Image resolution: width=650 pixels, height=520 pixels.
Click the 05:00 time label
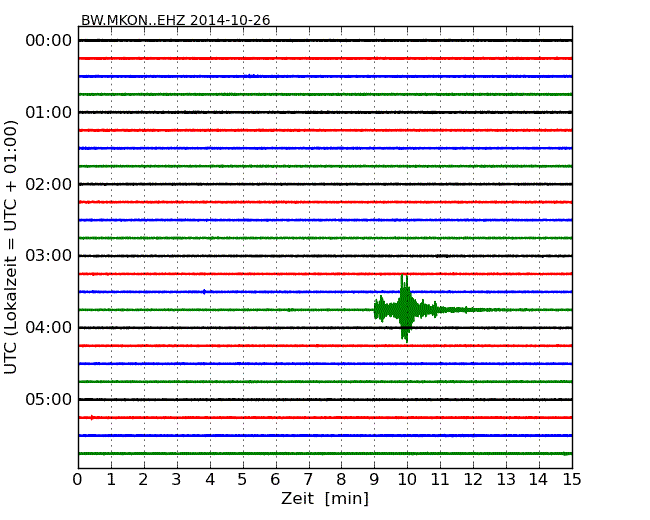[x=49, y=399]
